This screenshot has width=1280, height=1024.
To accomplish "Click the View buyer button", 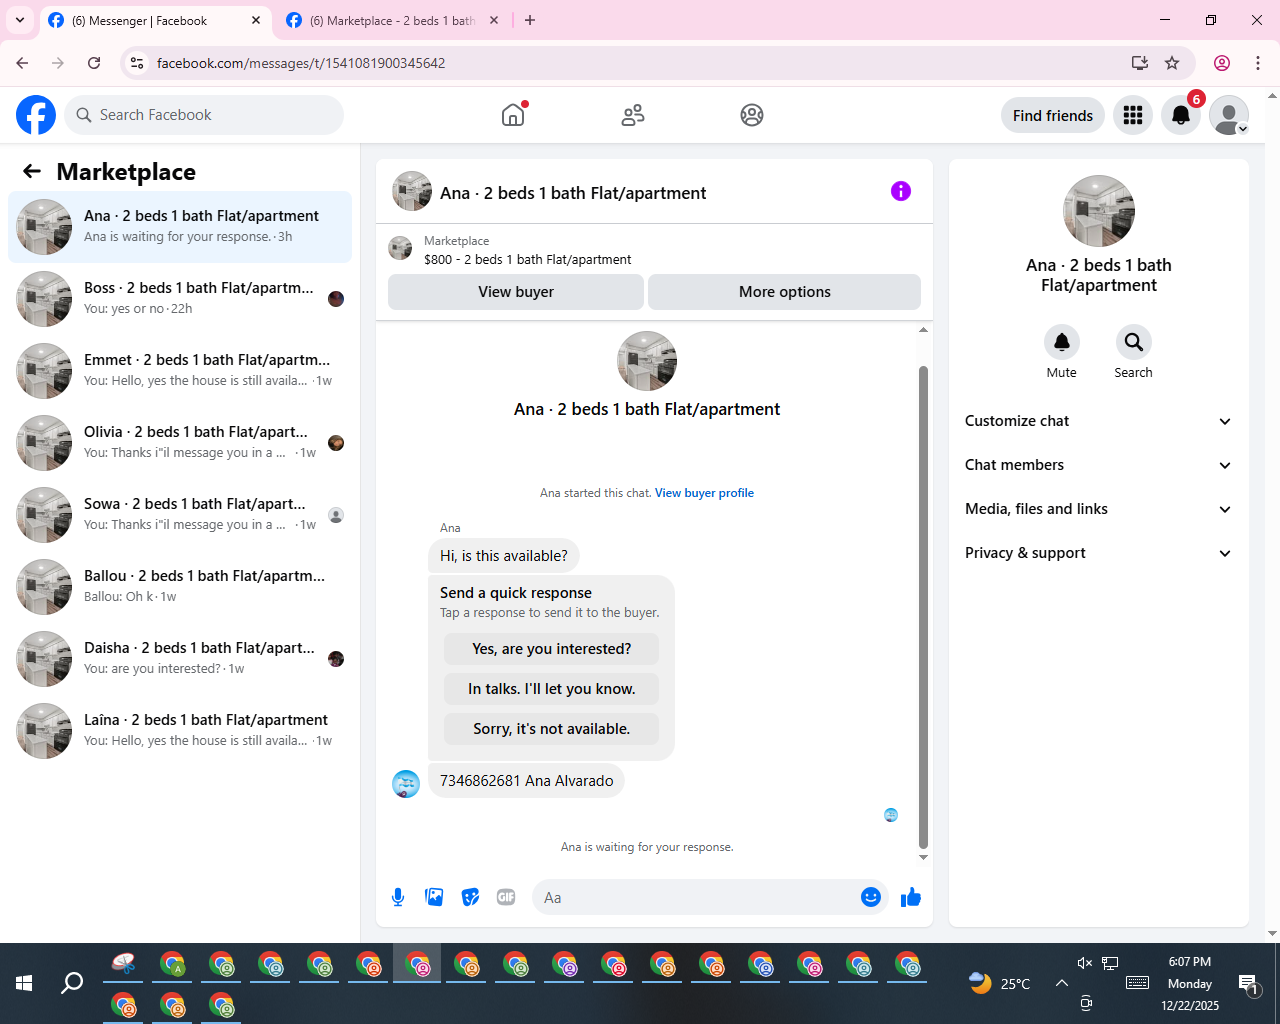I will [516, 292].
